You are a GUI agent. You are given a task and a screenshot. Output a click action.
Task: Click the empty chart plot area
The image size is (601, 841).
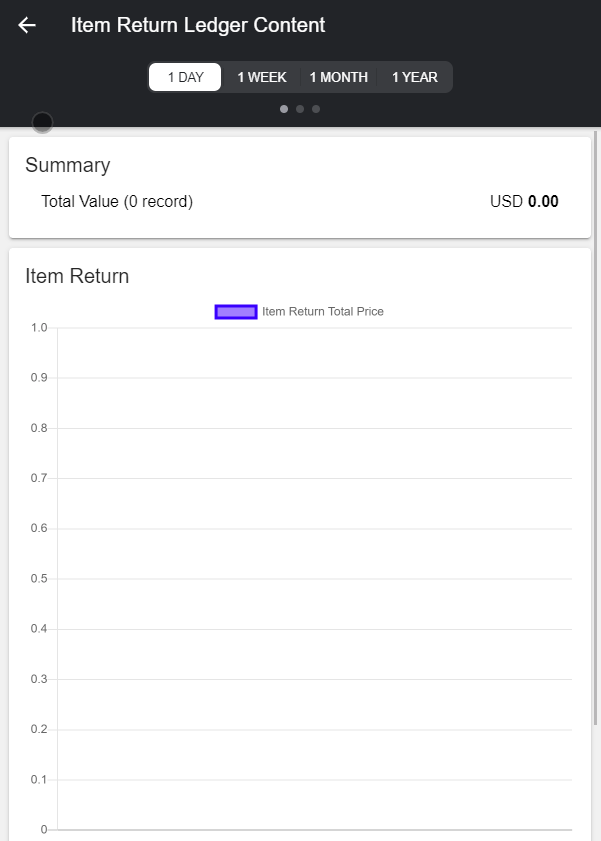[314, 578]
